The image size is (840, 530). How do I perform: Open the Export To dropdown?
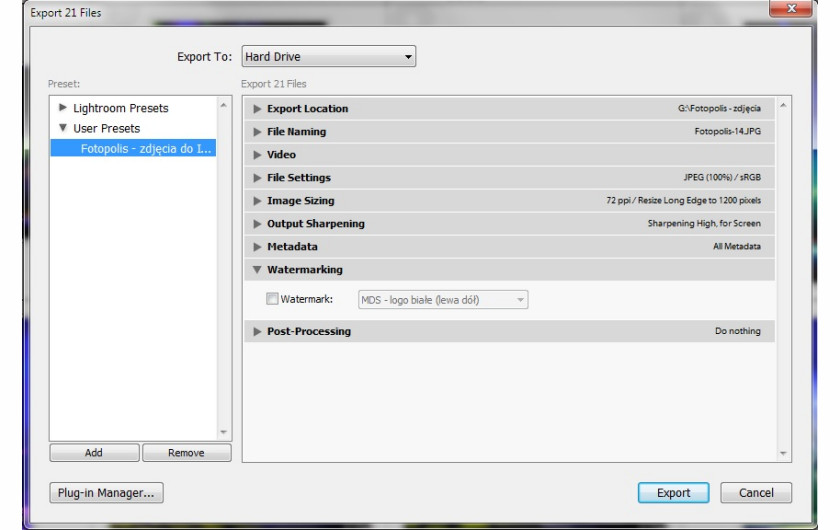pyautogui.click(x=328, y=56)
